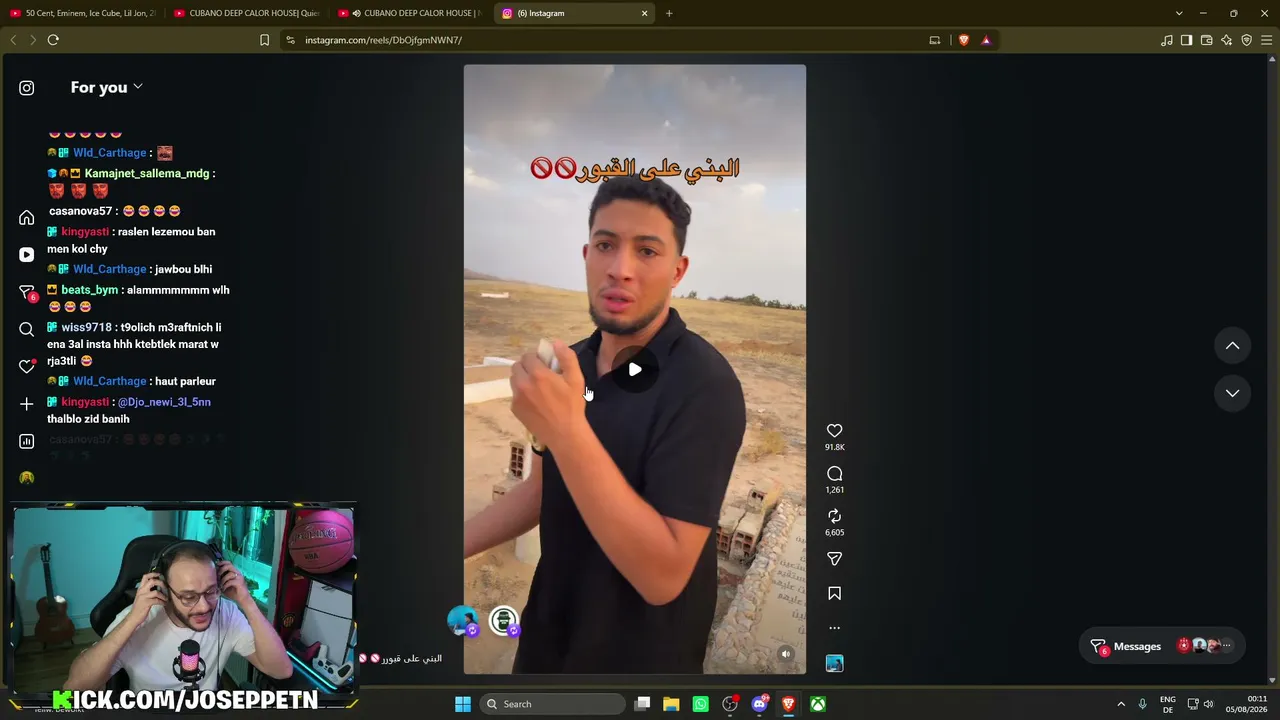Open the Brave Wallet icon
This screenshot has height=720, width=1280.
coord(1207,40)
